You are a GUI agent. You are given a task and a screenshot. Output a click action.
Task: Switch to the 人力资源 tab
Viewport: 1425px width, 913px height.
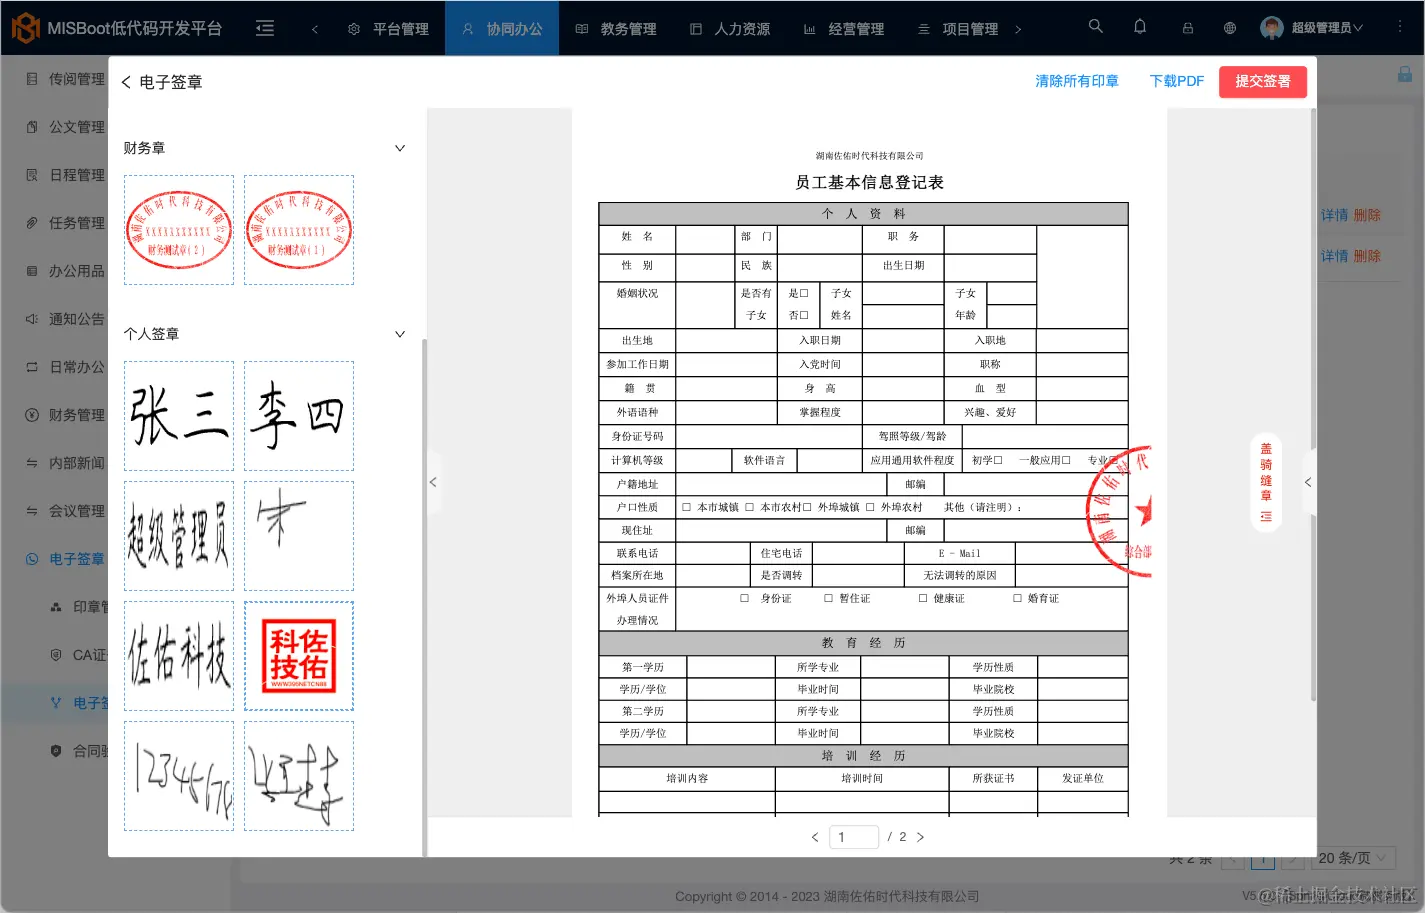pos(730,29)
